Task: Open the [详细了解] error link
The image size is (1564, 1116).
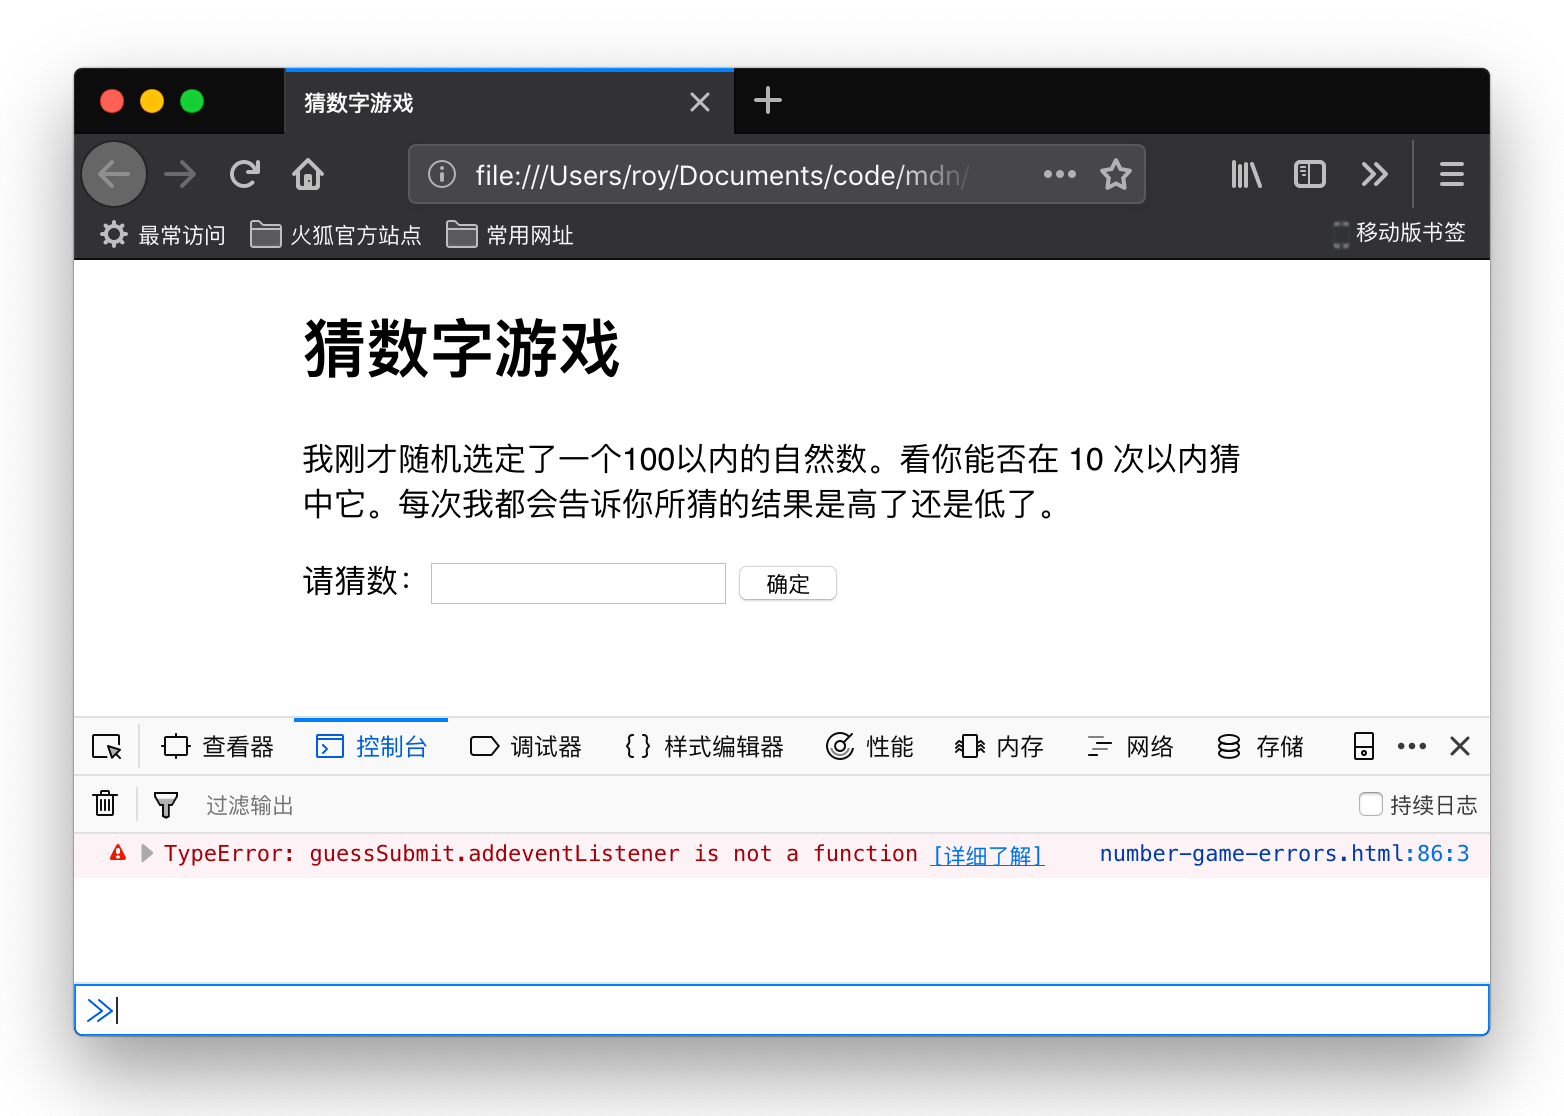Action: click(986, 855)
